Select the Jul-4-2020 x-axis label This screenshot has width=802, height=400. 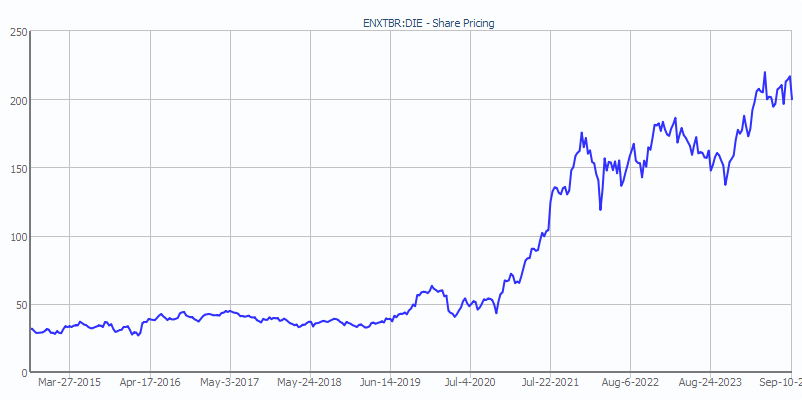[x=470, y=383]
